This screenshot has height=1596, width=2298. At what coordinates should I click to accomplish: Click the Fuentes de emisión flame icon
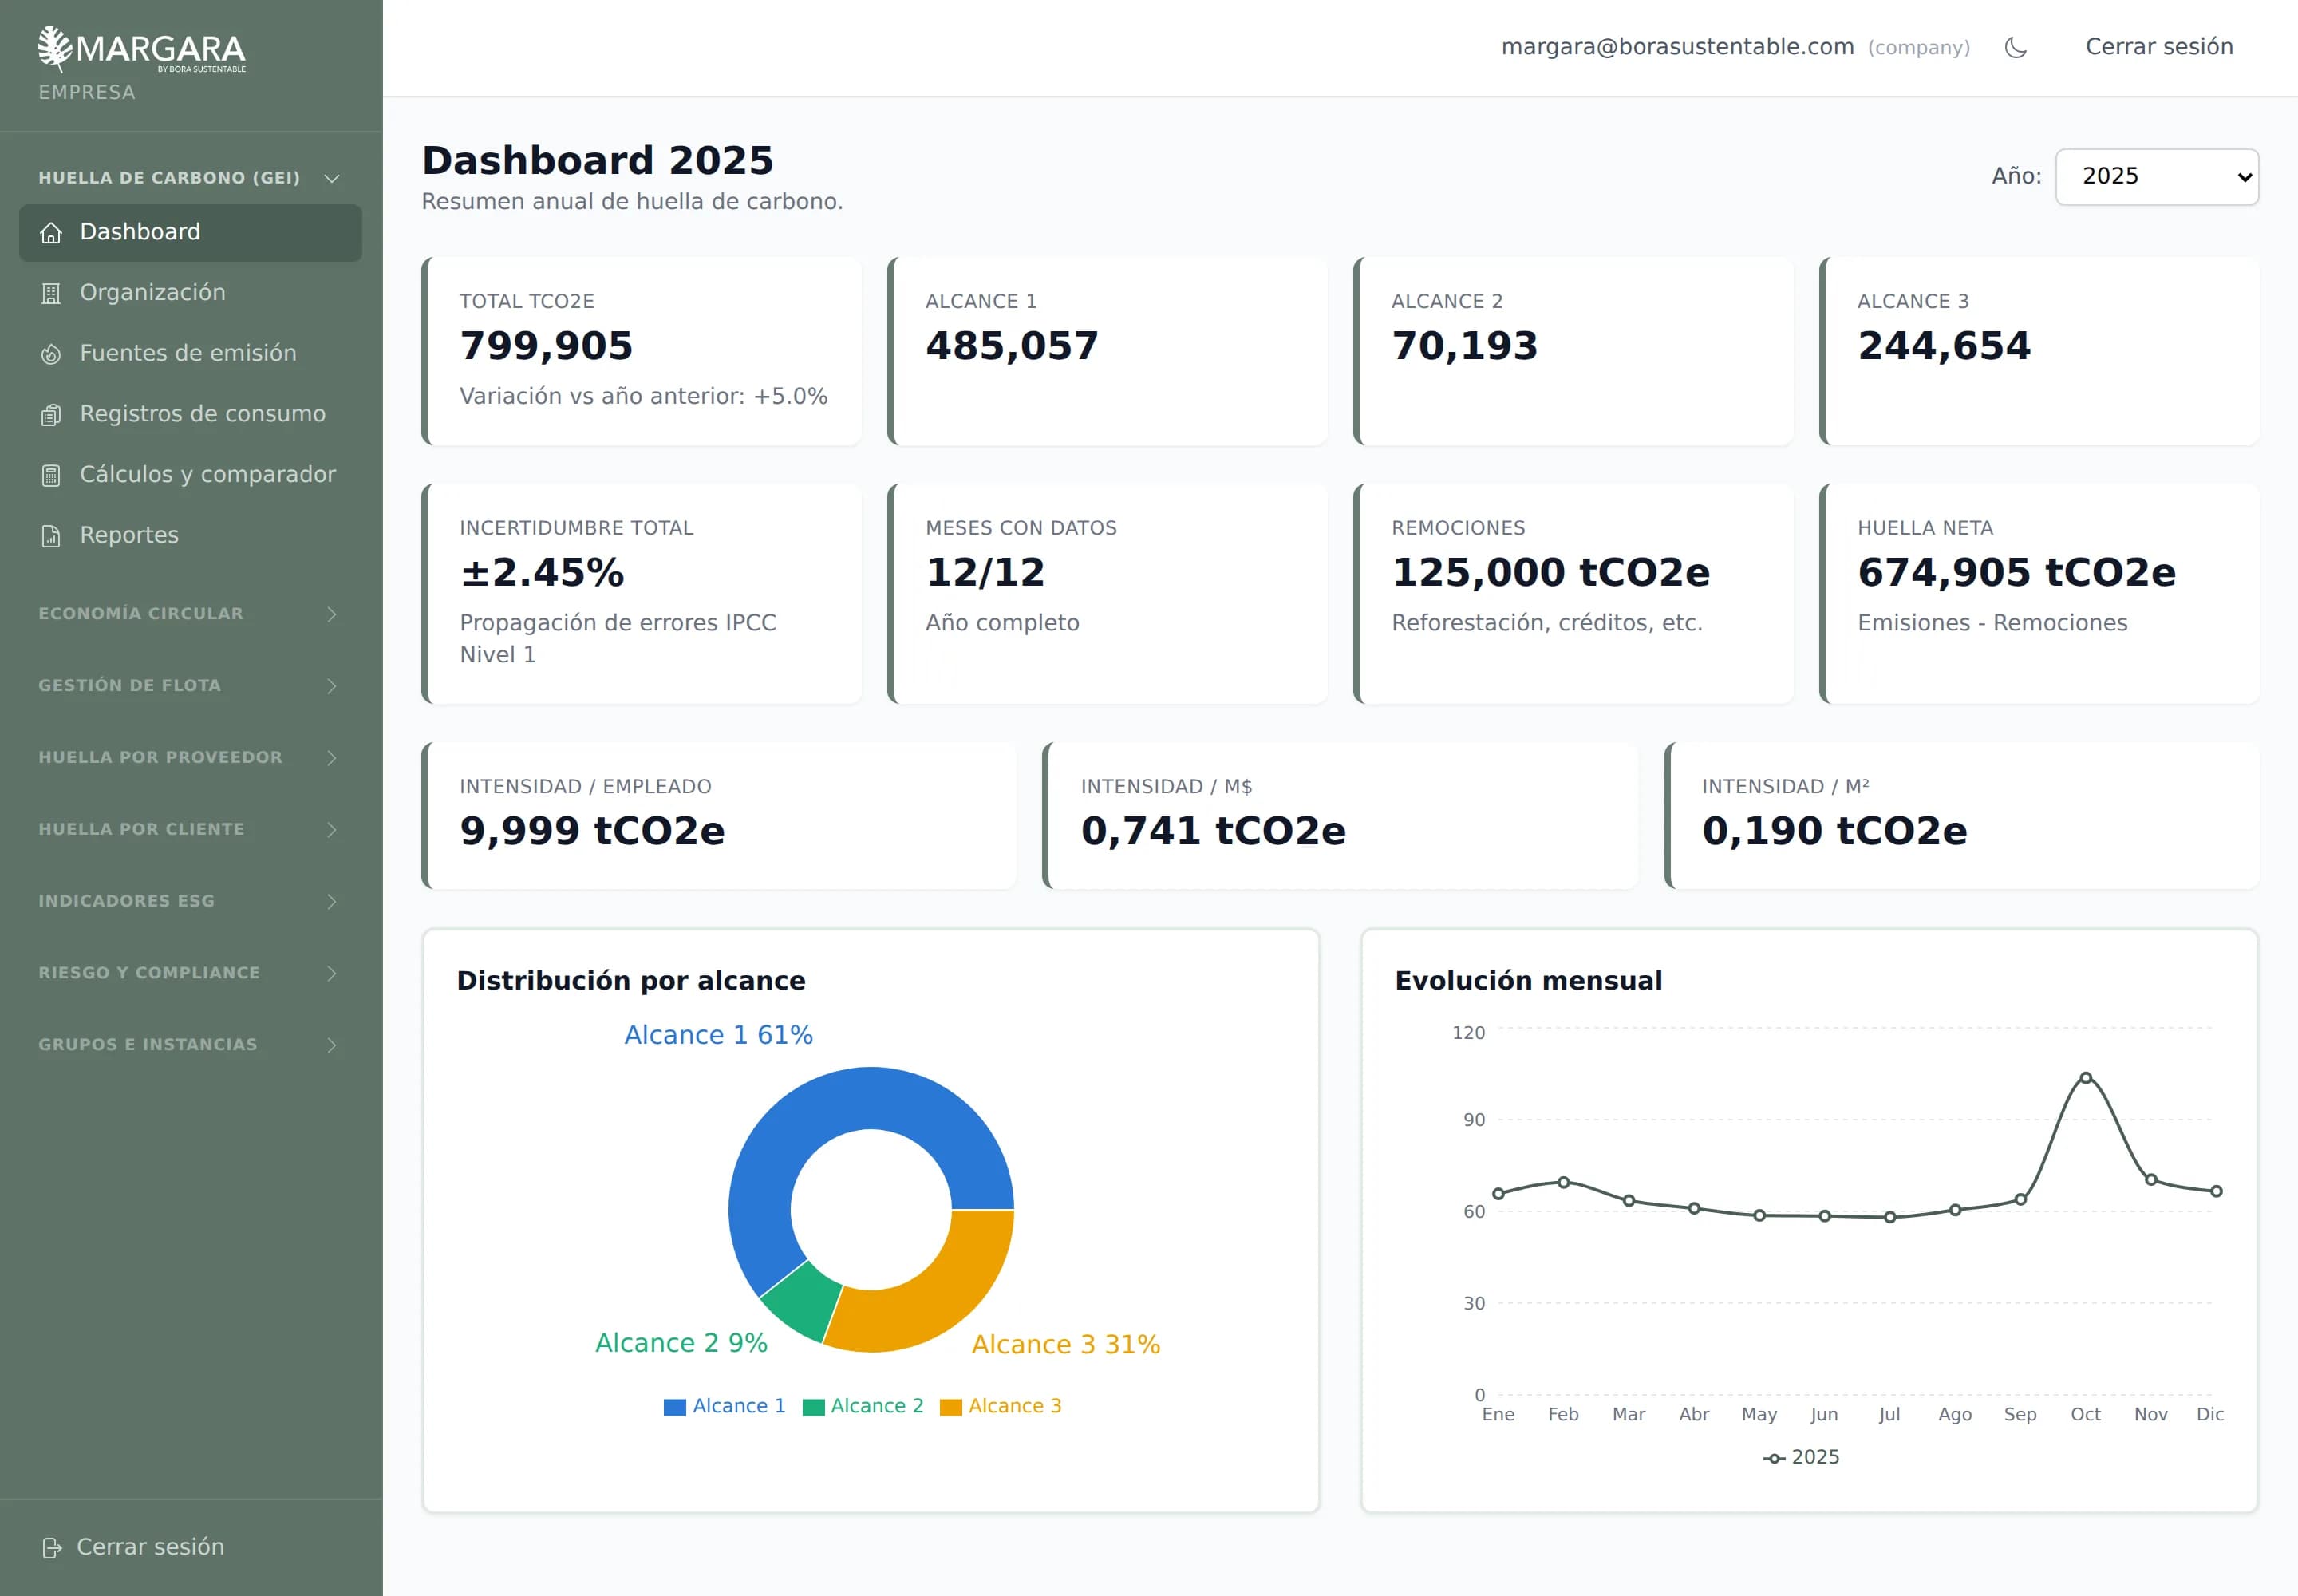tap(51, 354)
